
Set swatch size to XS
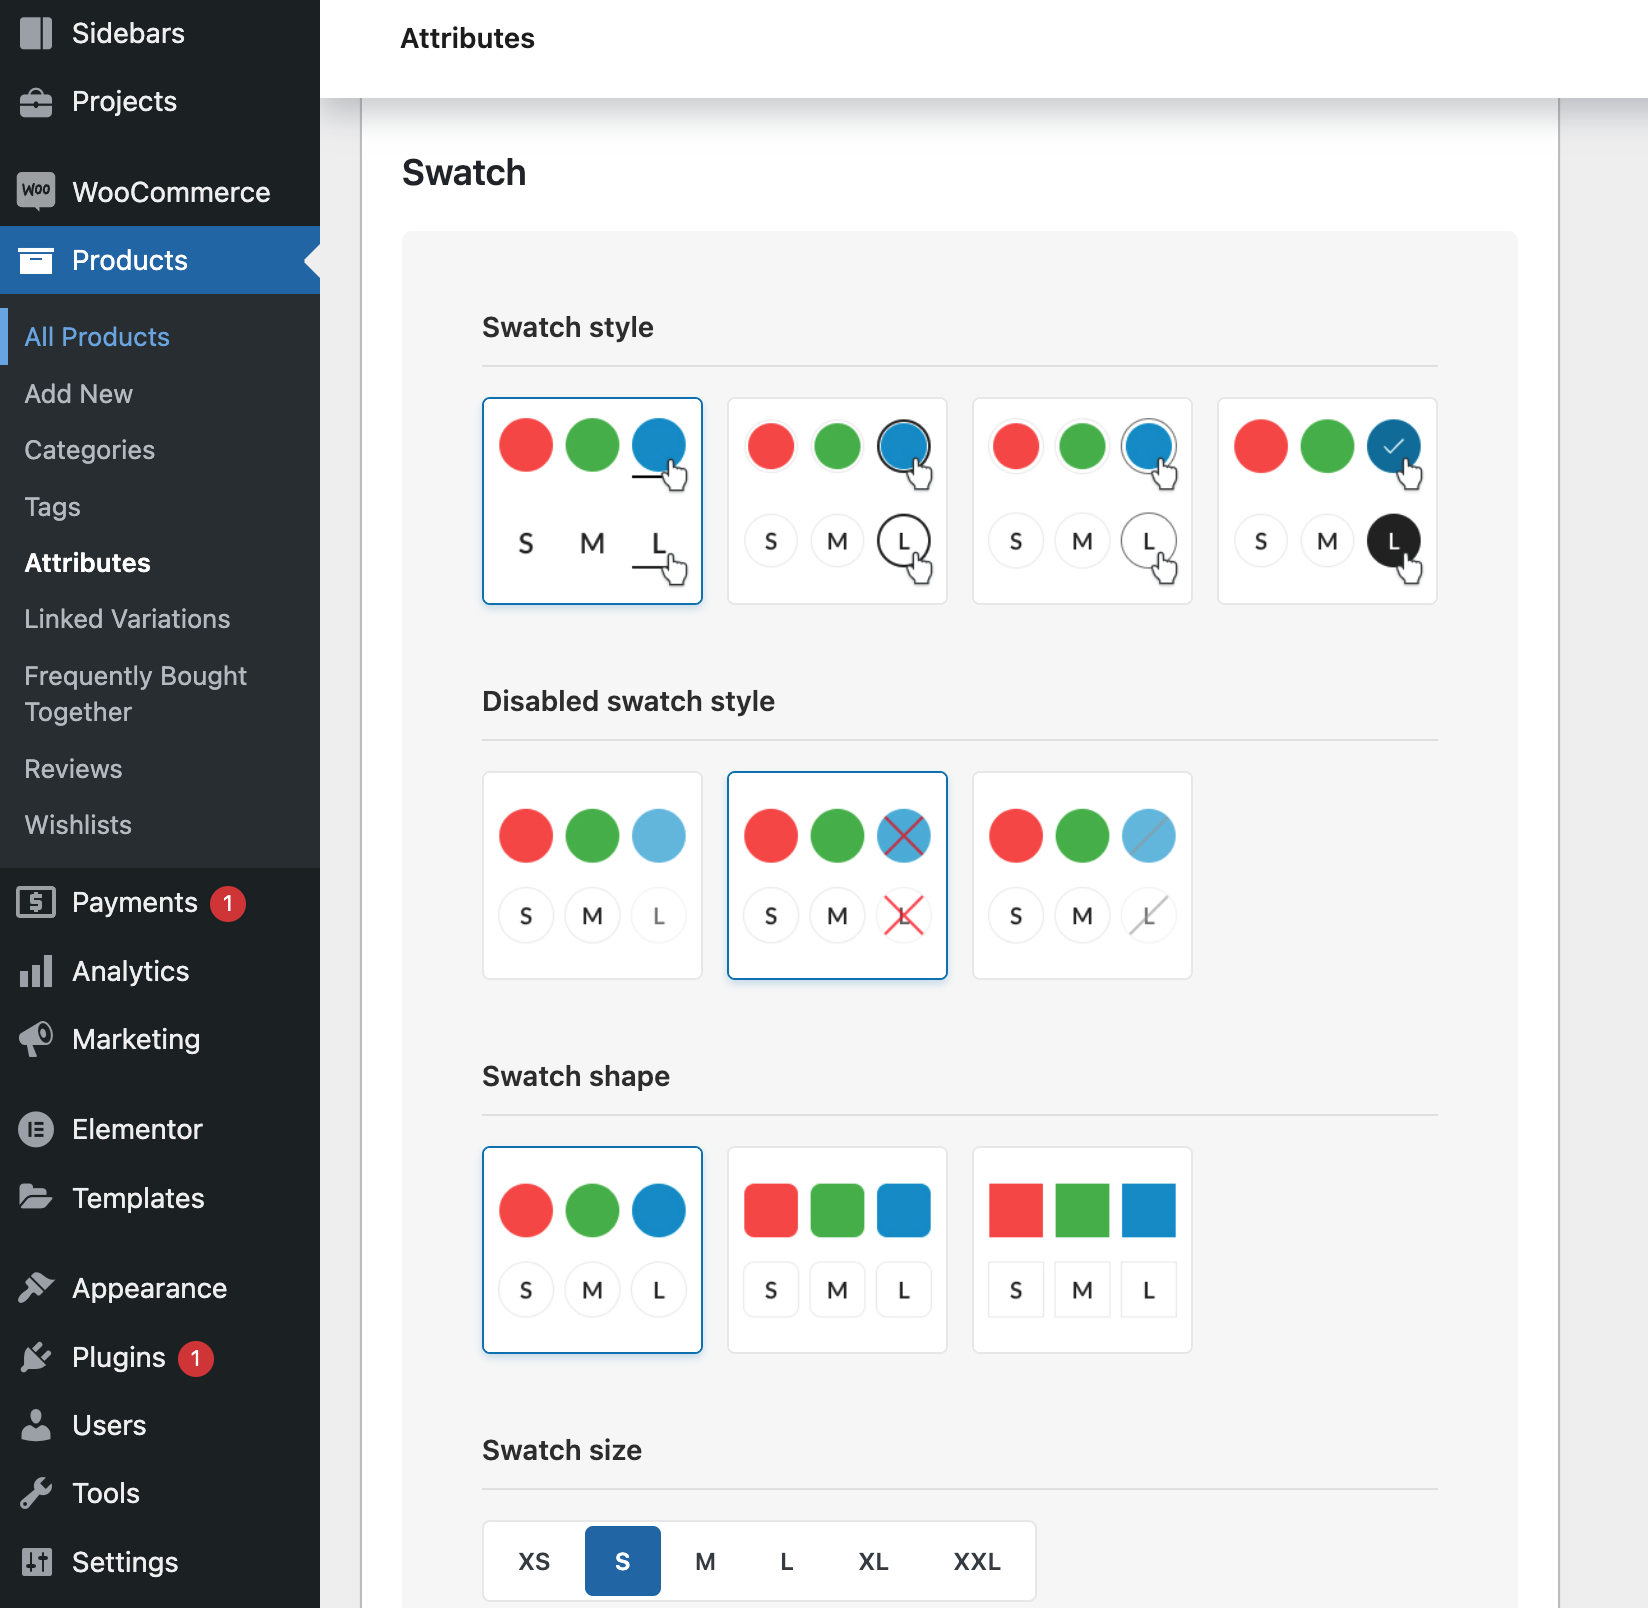[534, 1561]
